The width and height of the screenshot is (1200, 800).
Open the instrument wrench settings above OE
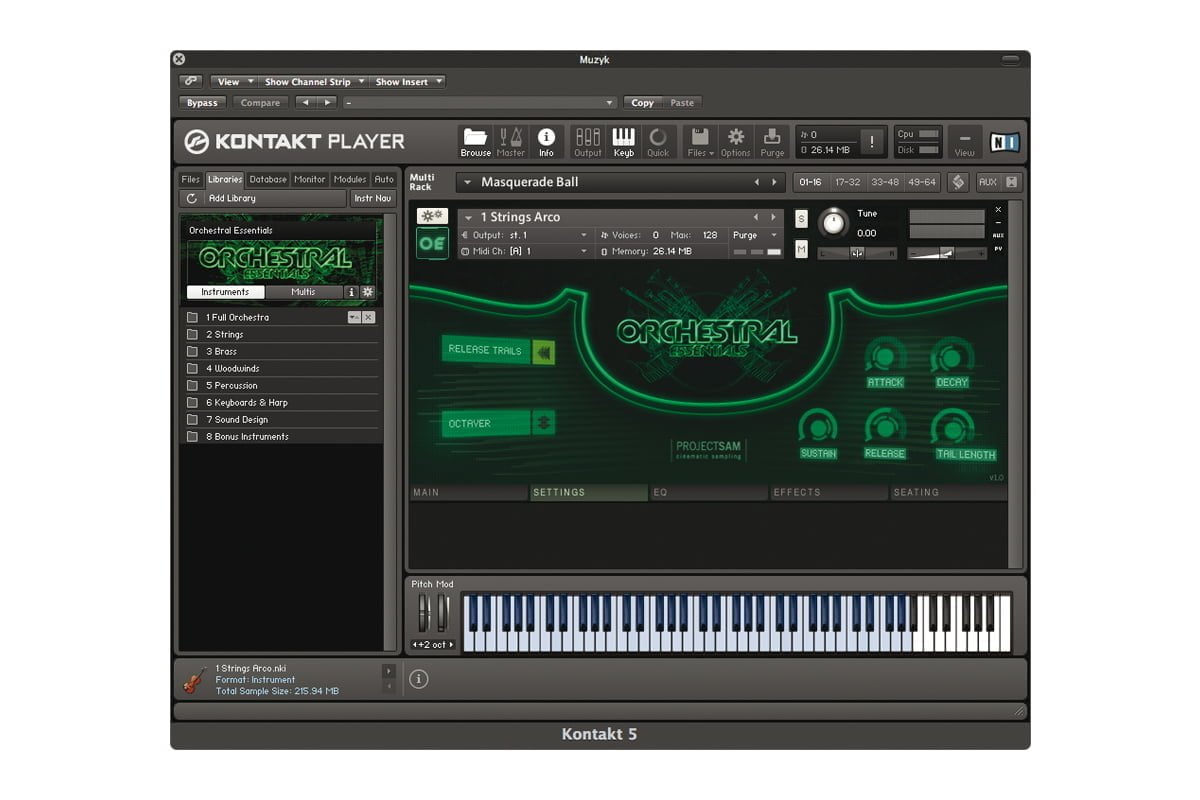(x=433, y=216)
